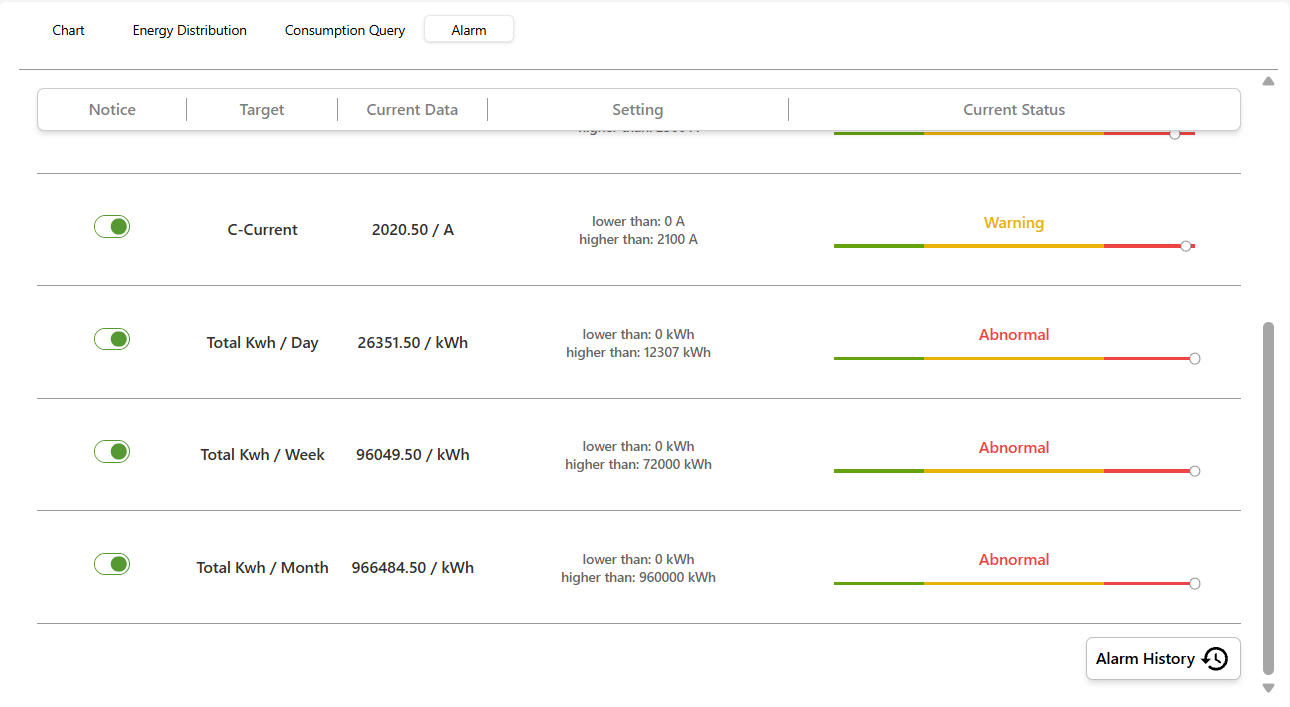The image size is (1290, 707).
Task: Click the Alarm History clock icon
Action: pyautogui.click(x=1215, y=659)
